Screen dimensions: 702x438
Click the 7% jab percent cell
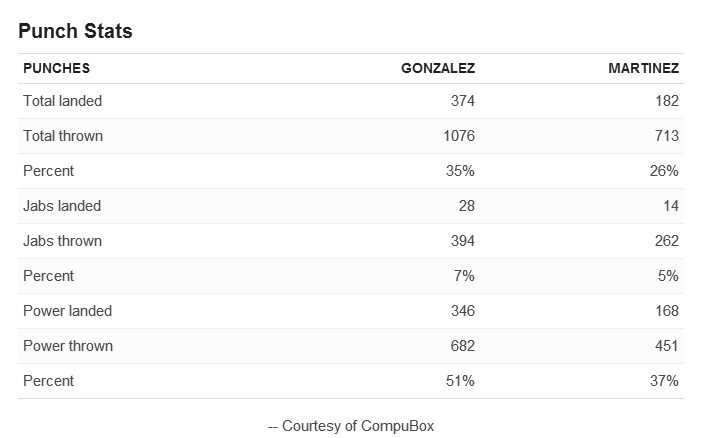(464, 276)
